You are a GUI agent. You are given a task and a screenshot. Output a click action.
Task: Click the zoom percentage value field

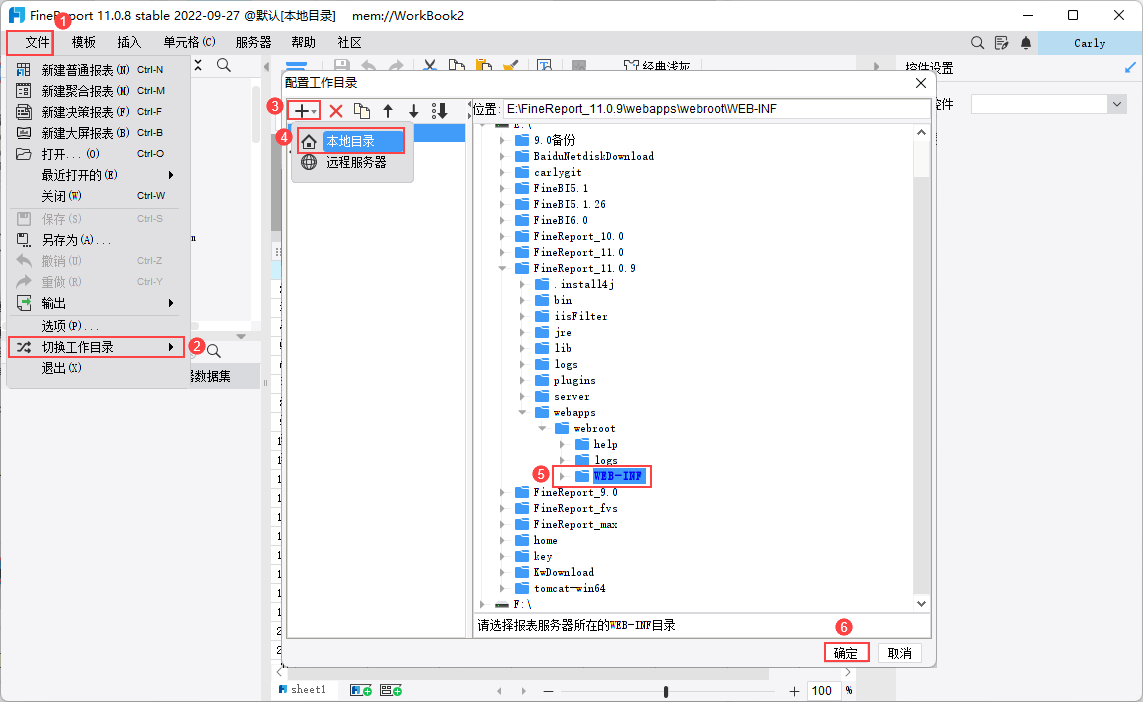point(822,691)
